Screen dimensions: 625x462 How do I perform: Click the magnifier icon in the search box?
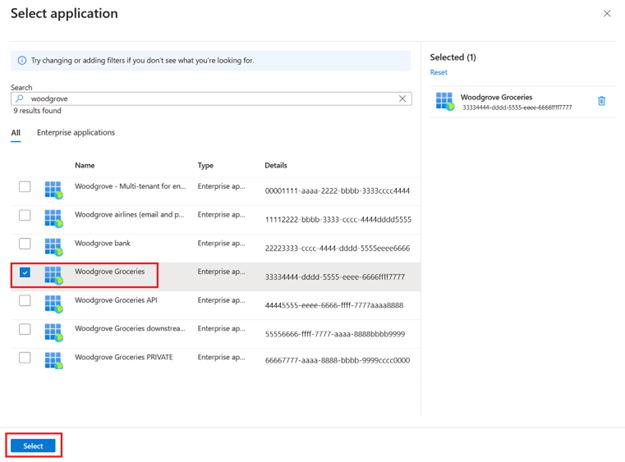point(19,98)
